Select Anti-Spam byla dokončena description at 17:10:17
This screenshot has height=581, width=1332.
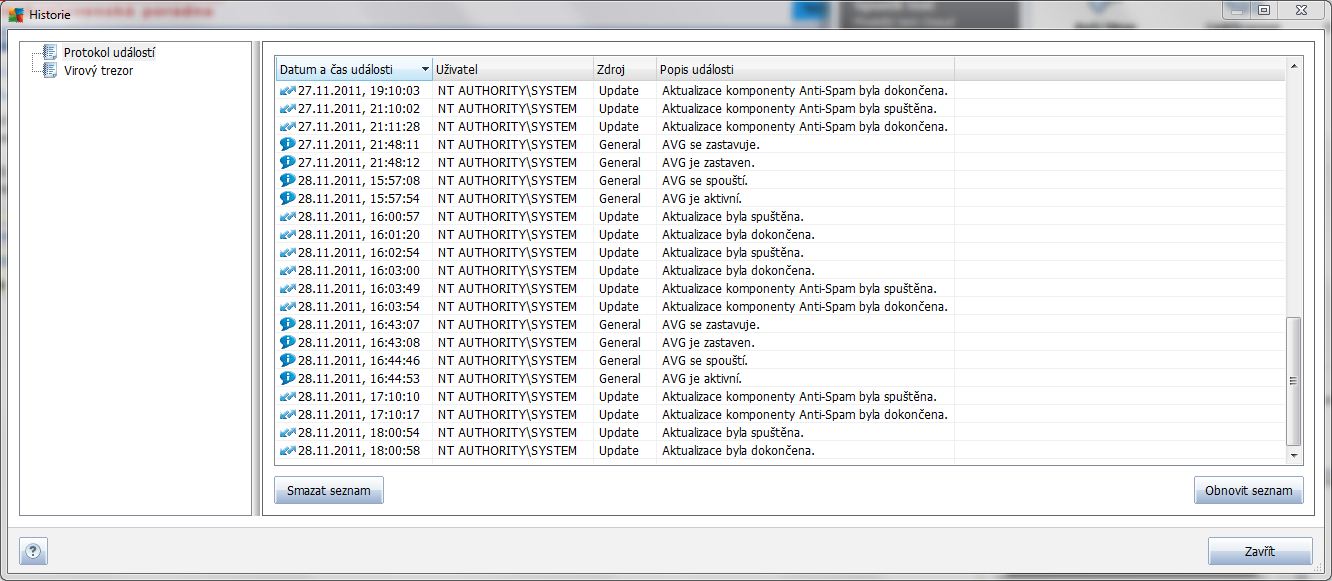click(805, 414)
